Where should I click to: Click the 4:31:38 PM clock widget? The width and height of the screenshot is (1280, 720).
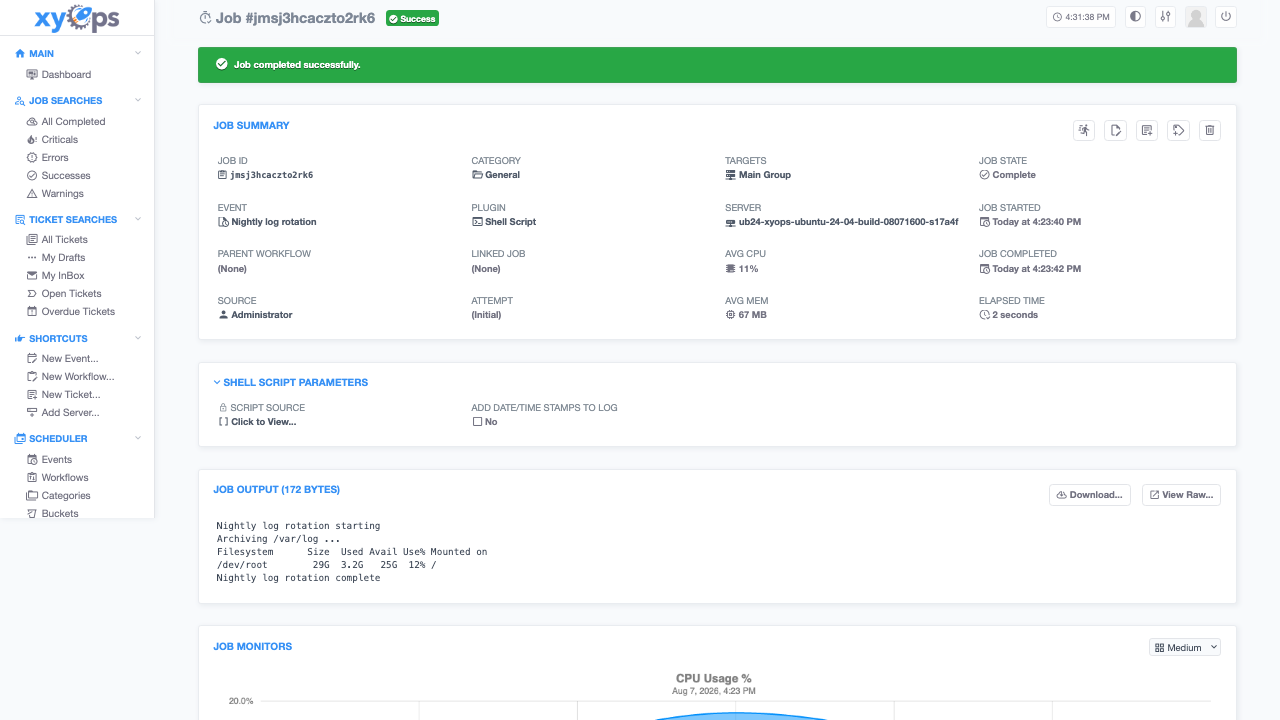coord(1081,17)
